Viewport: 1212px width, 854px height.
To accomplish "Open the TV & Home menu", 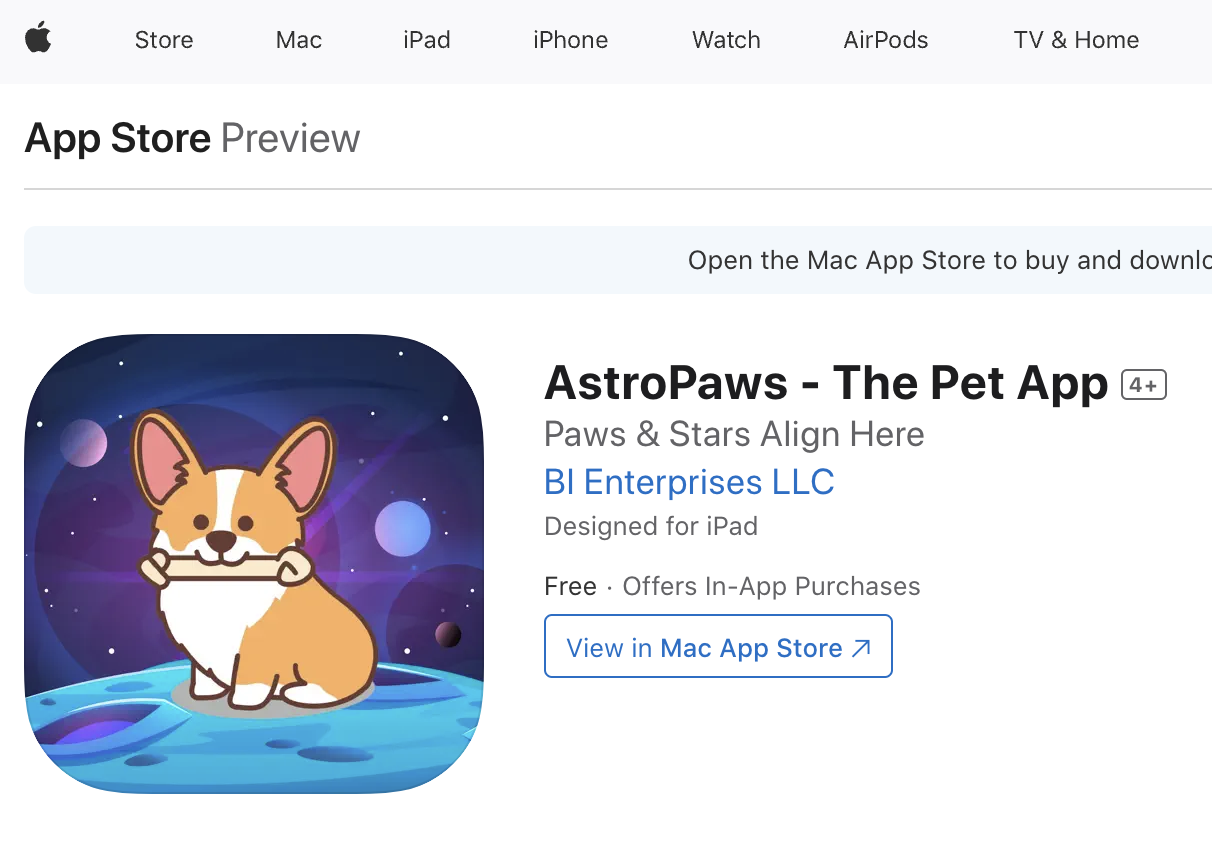I will point(1077,40).
